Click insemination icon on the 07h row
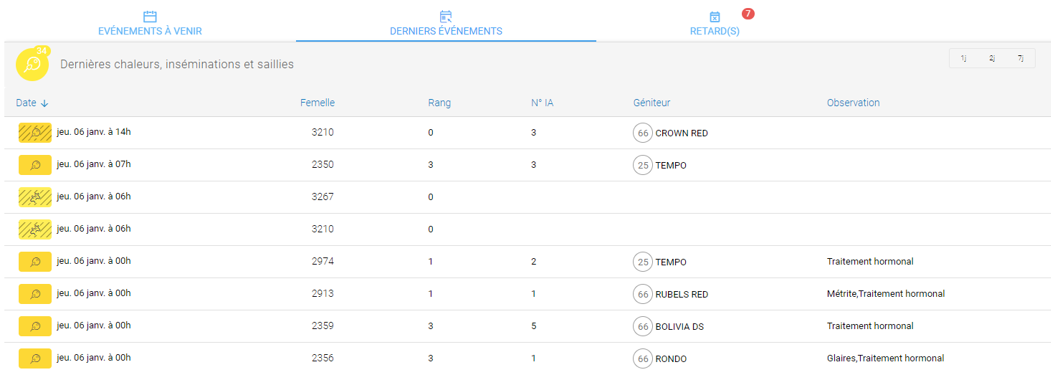Image resolution: width=1057 pixels, height=381 pixels. click(35, 165)
